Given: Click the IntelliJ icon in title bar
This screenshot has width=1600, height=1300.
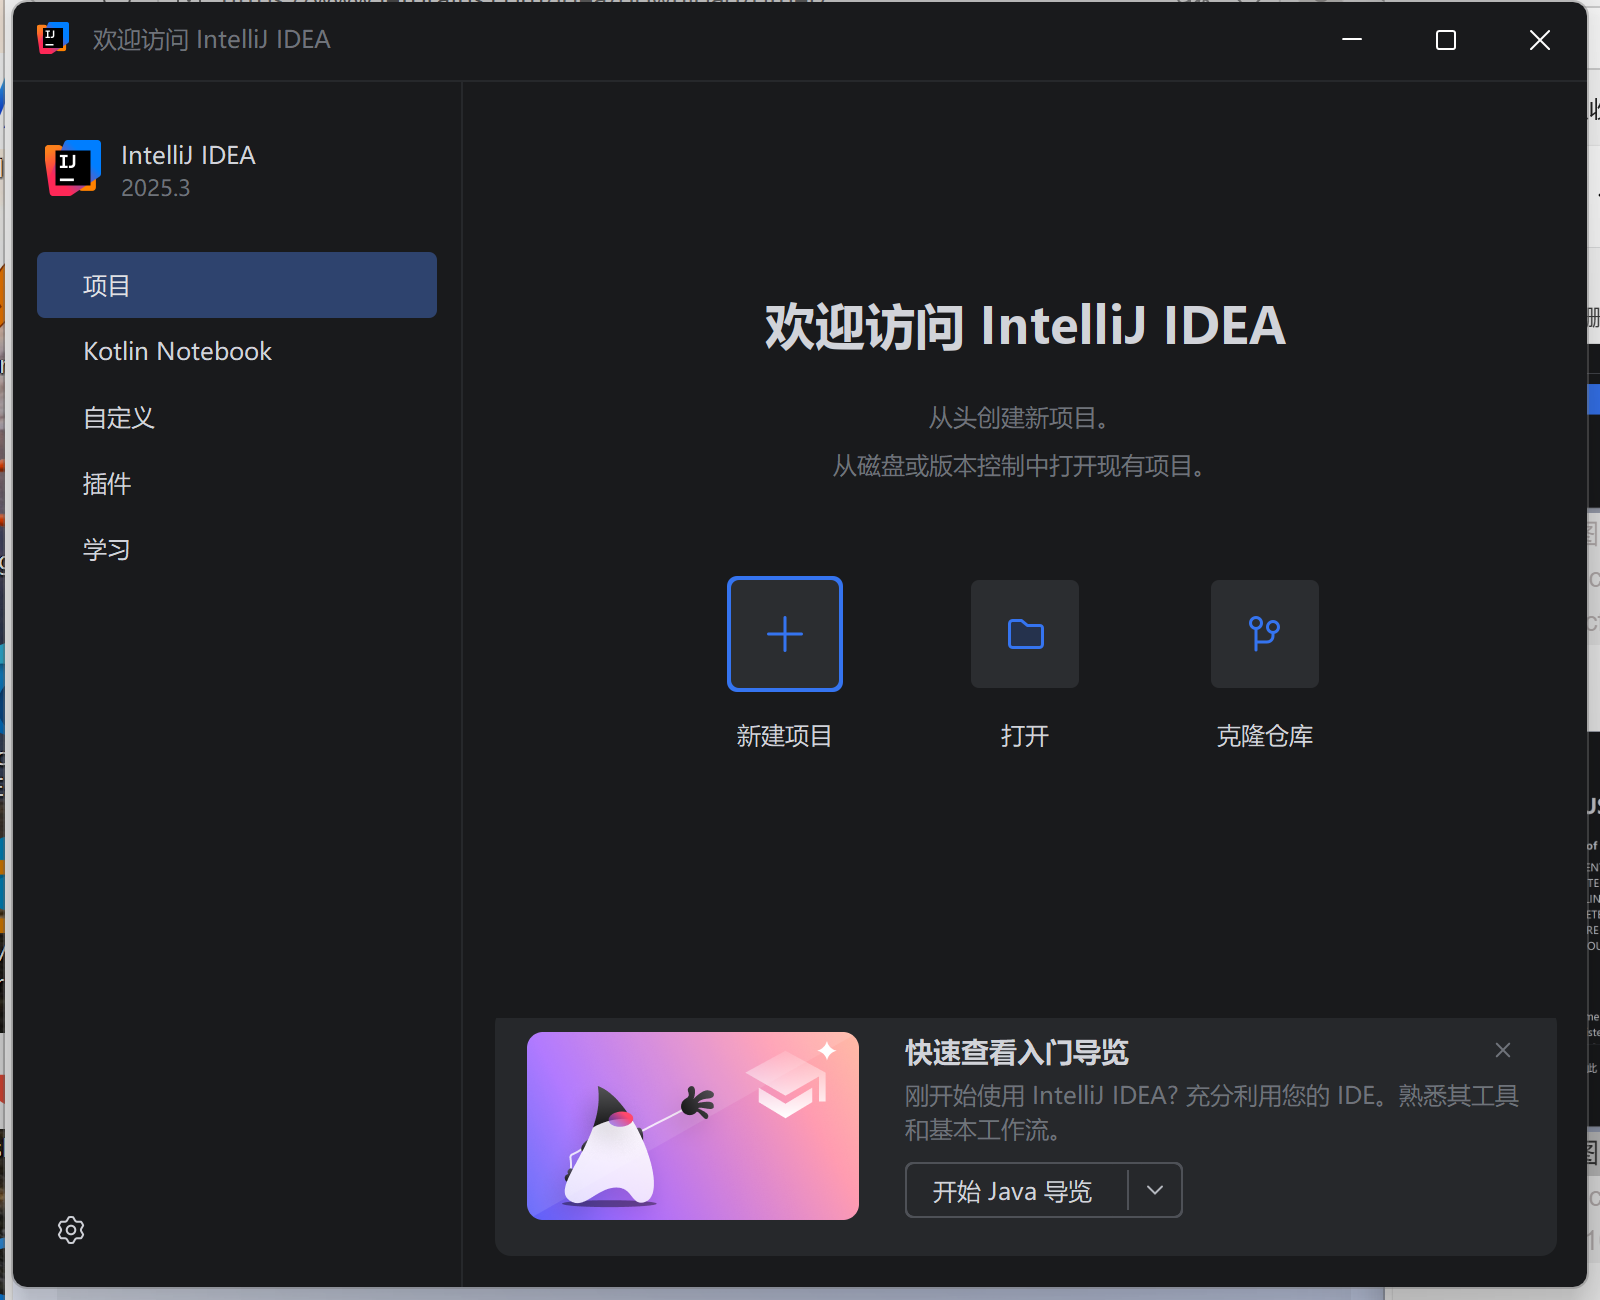Looking at the screenshot, I should pos(53,38).
